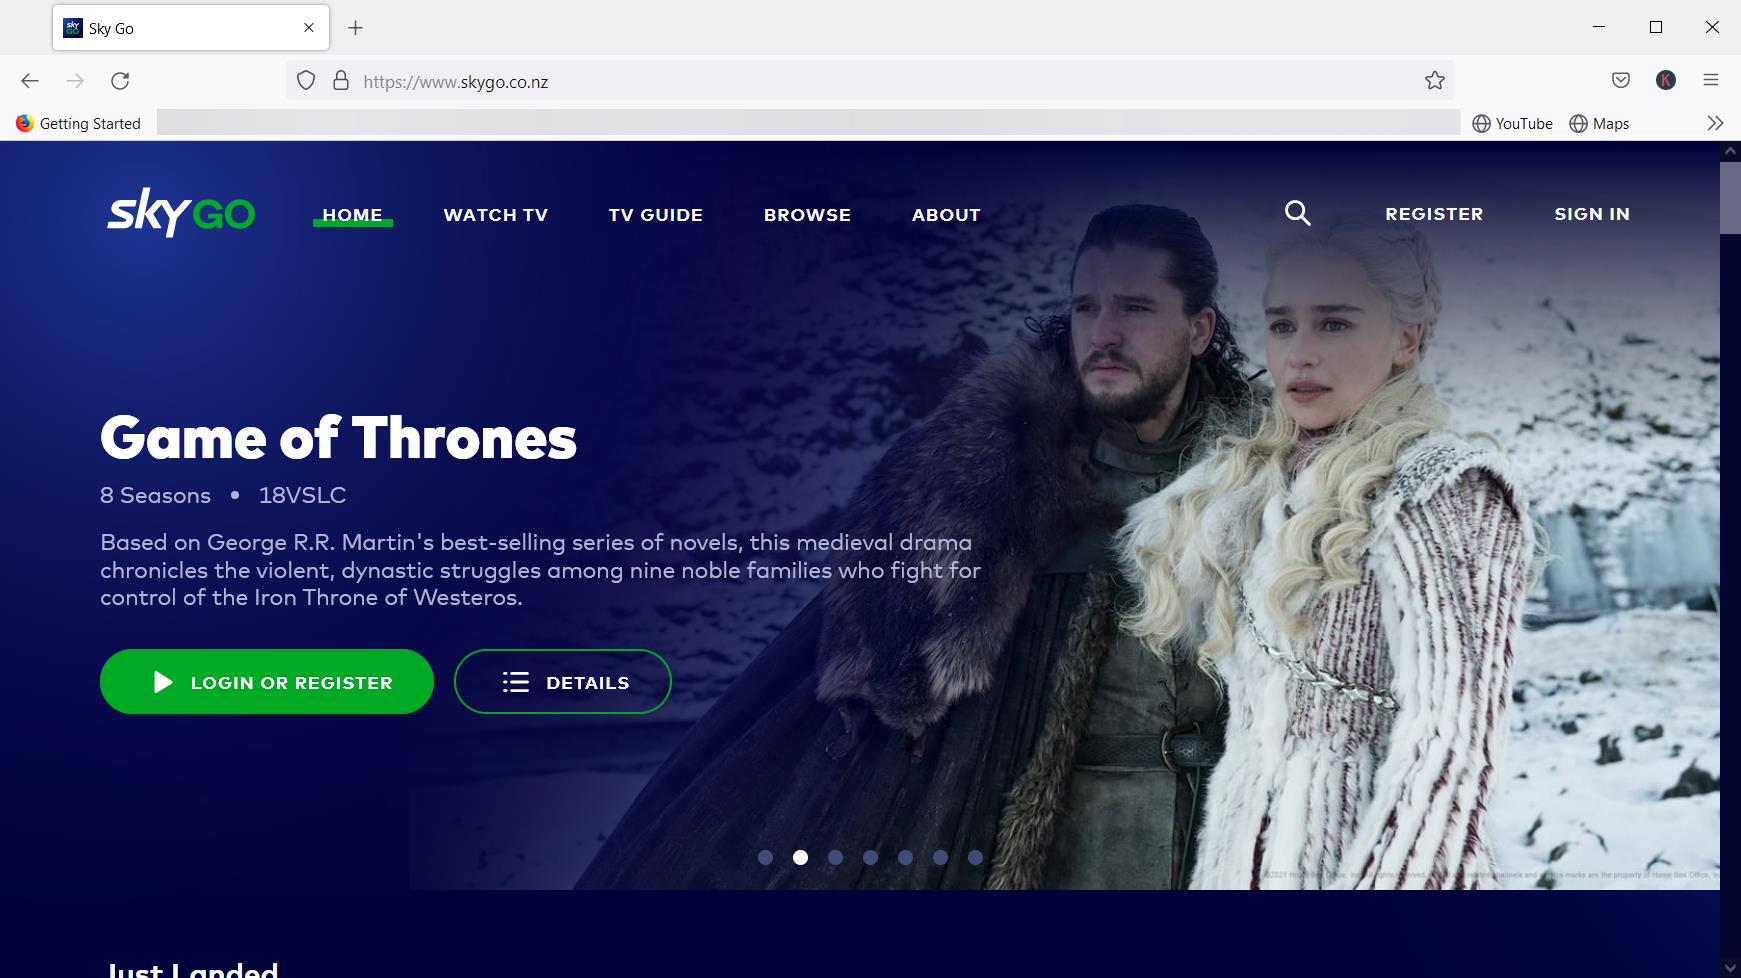Image resolution: width=1741 pixels, height=978 pixels.
Task: Select the HOME navigation item
Action: (352, 214)
